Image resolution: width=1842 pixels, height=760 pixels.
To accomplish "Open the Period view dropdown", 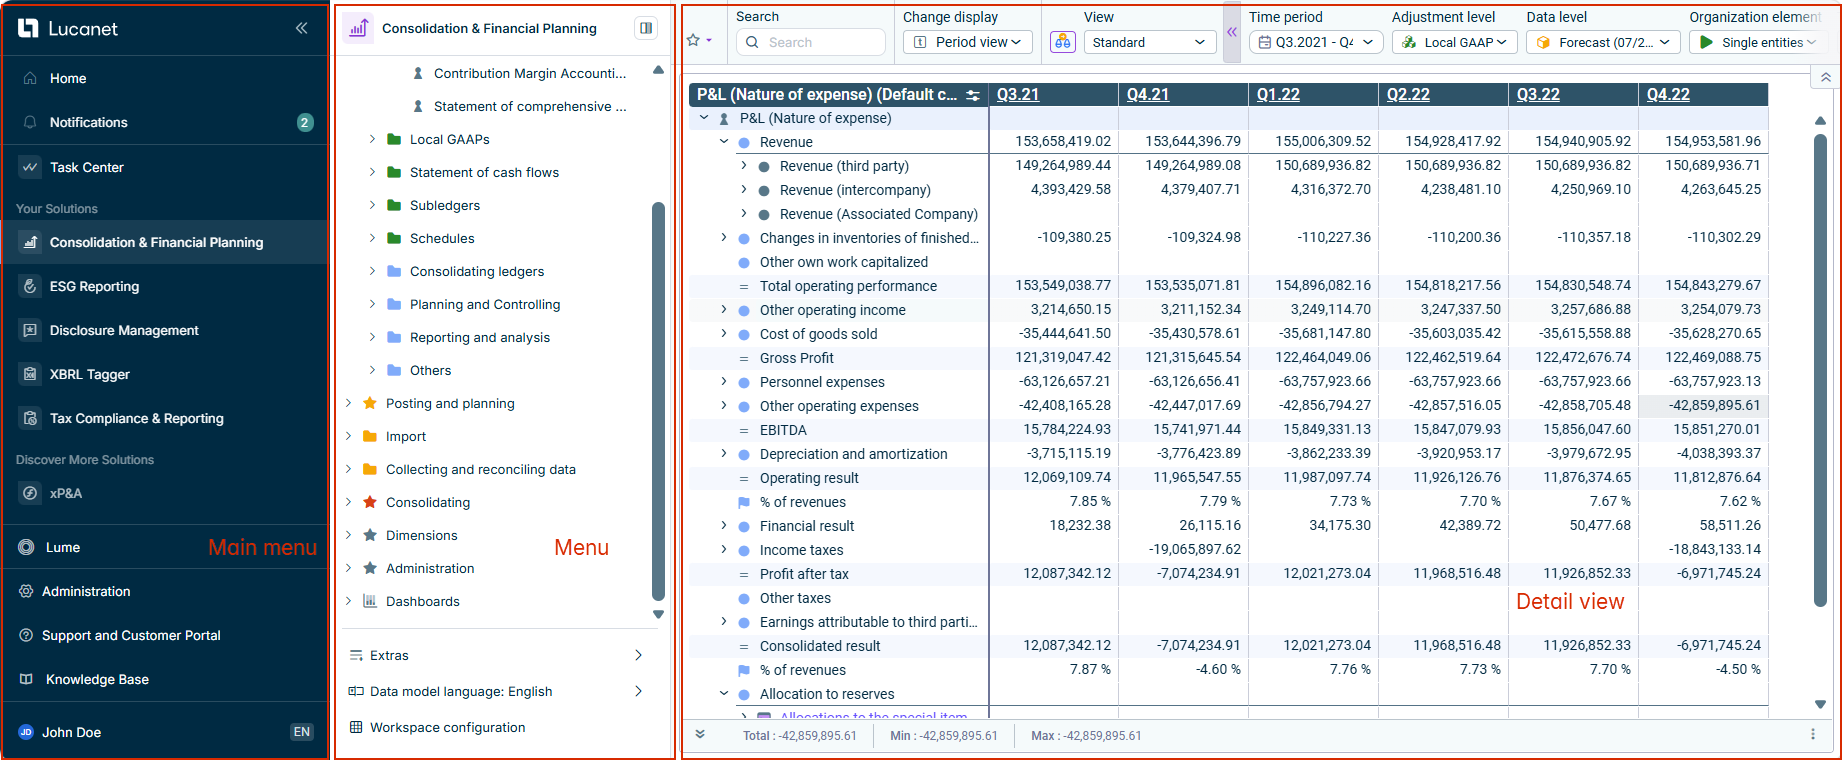I will (967, 42).
